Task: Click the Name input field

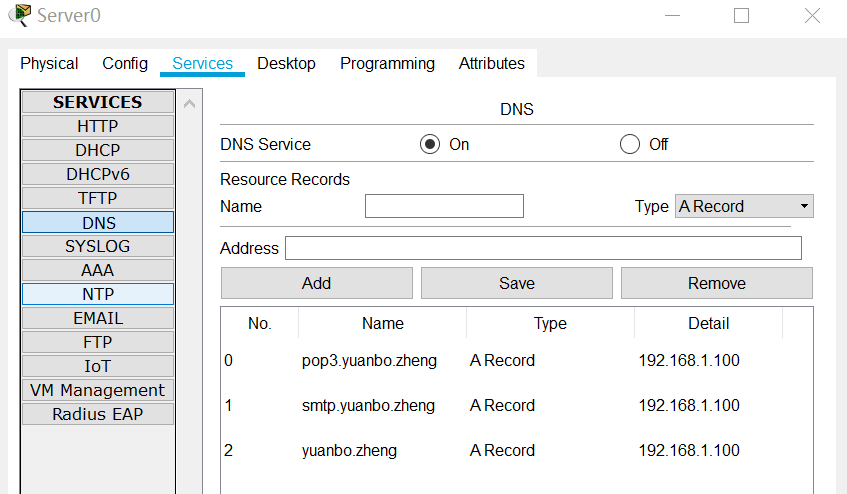Action: (x=444, y=206)
